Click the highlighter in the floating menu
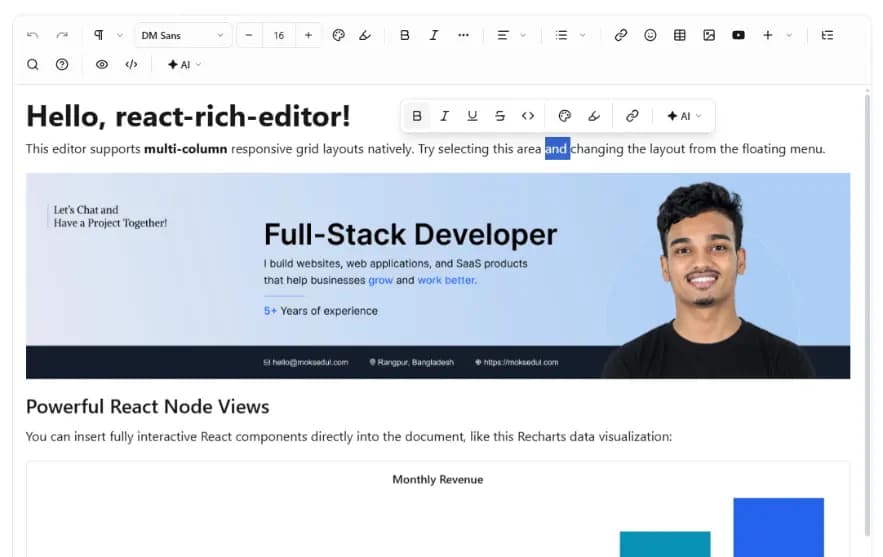 point(594,116)
